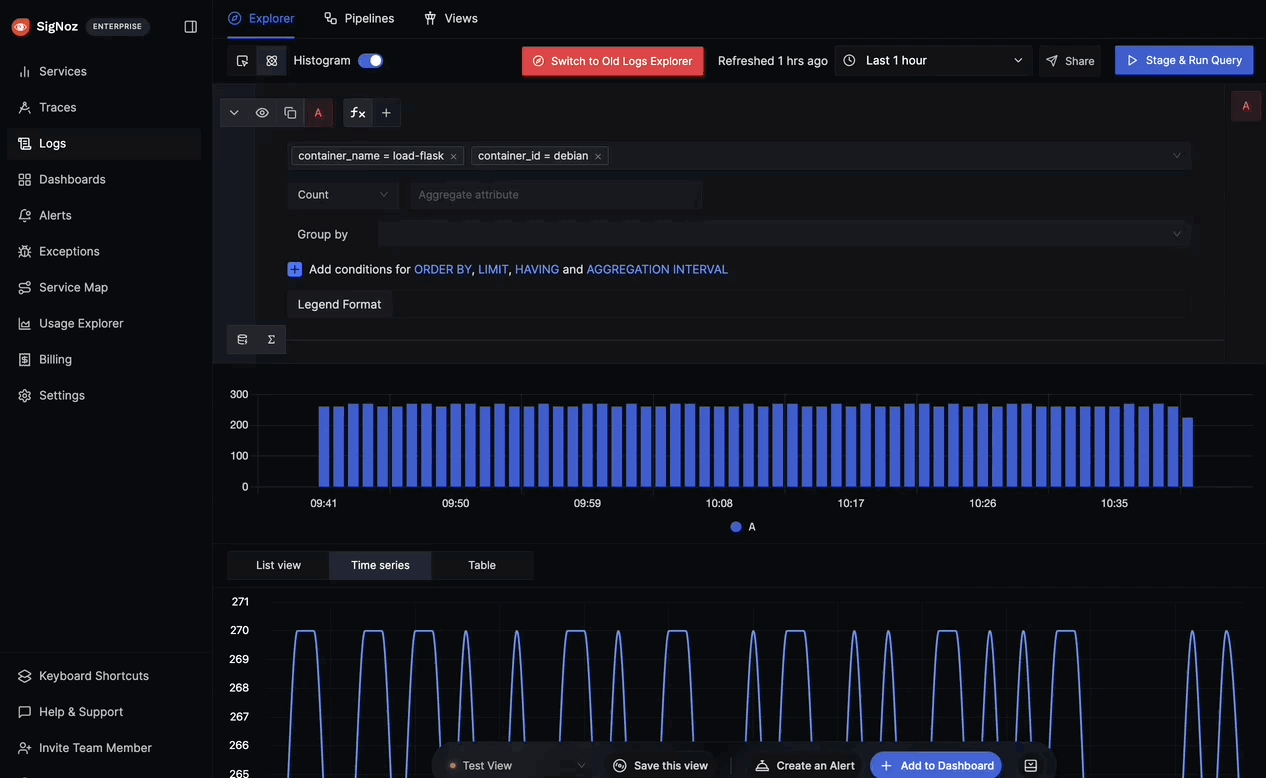Collapse the sidebar with the panel icon
1266x778 pixels.
pos(191,27)
